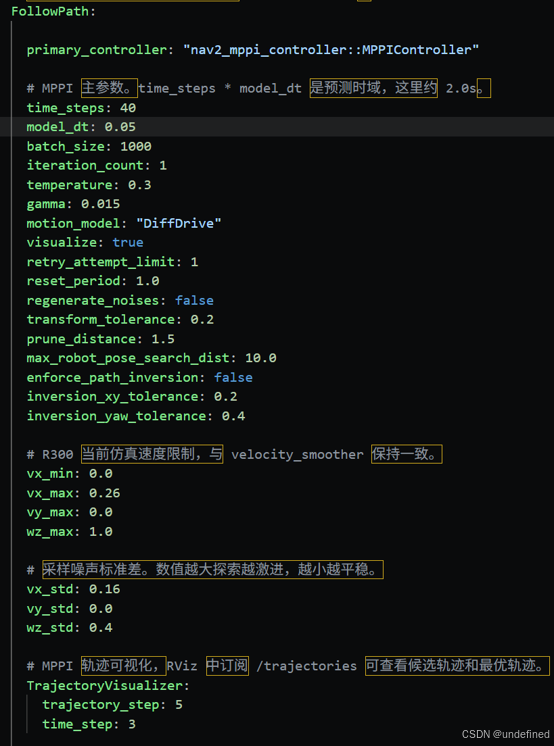This screenshot has width=554, height=746.
Task: Click the nav2_mppi_controller::MPPIController string value
Action: click(331, 50)
